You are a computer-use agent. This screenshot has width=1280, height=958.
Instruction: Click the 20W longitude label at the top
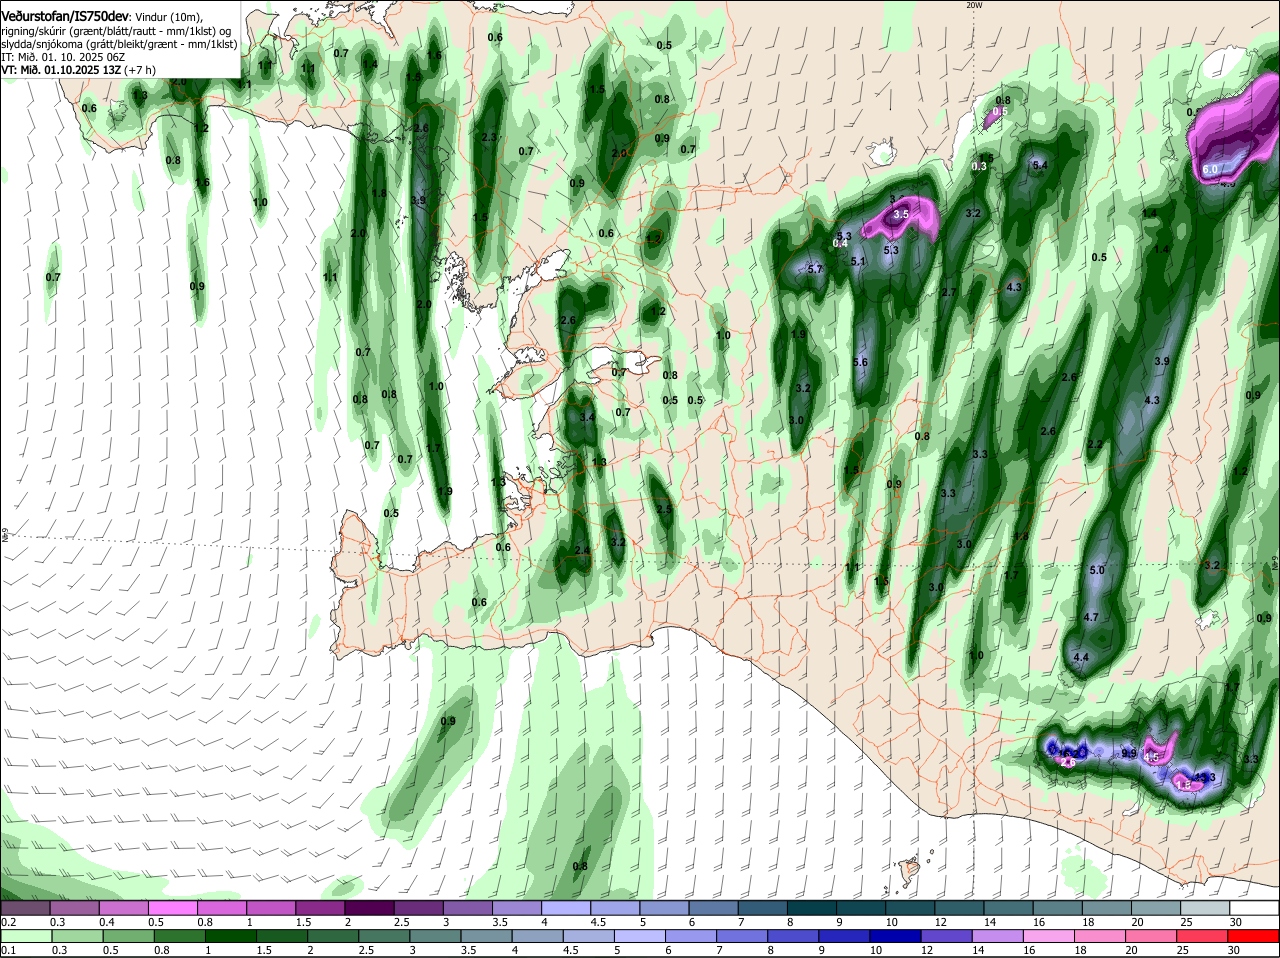pyautogui.click(x=974, y=5)
